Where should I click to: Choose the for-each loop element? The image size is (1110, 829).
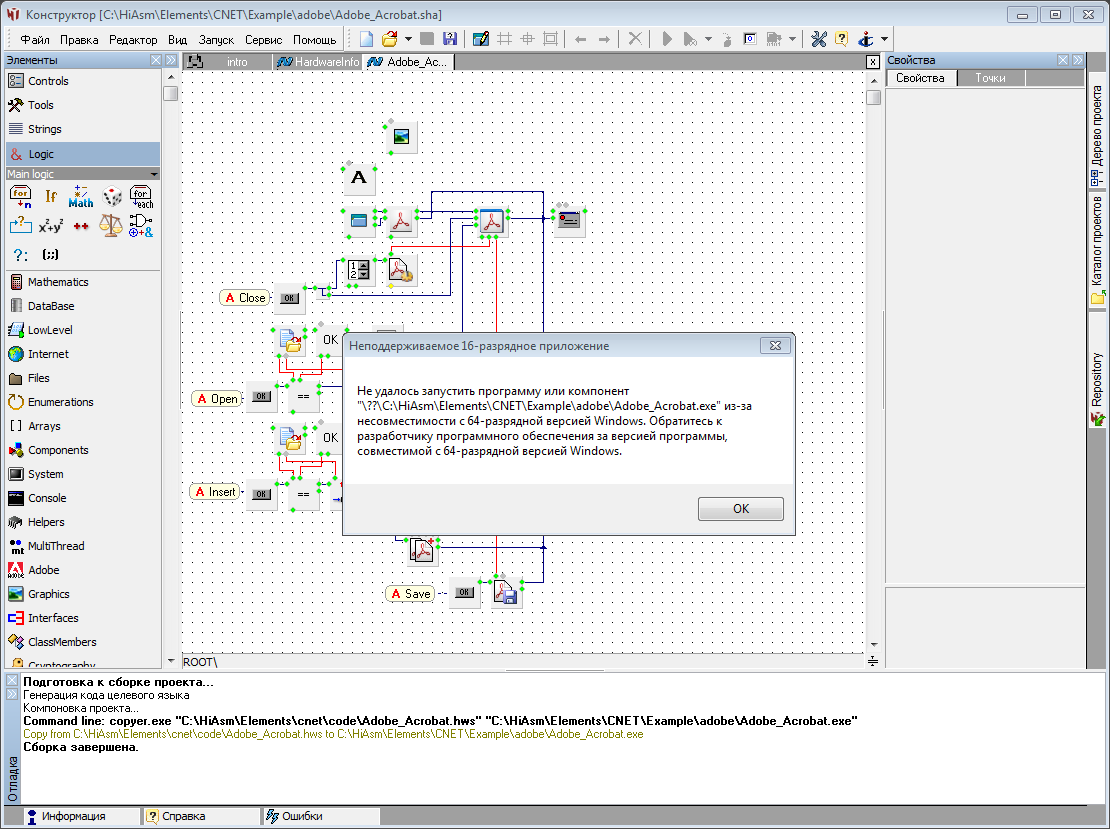(x=142, y=196)
